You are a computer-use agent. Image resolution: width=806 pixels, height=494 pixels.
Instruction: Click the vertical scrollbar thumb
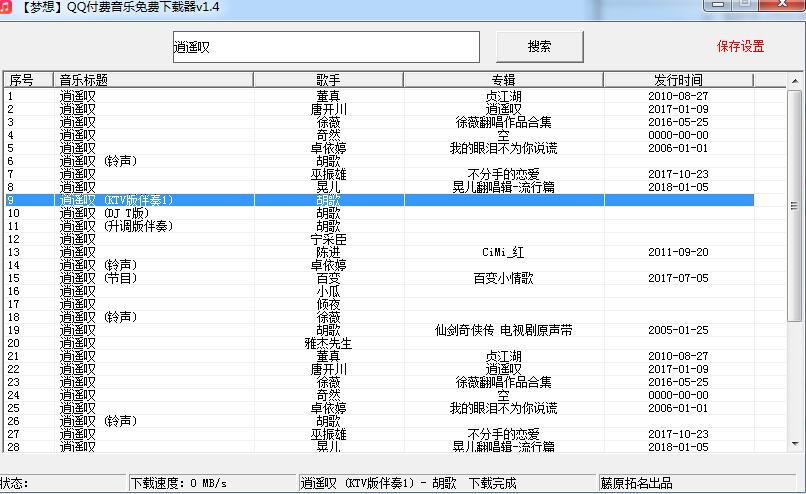coord(795,206)
